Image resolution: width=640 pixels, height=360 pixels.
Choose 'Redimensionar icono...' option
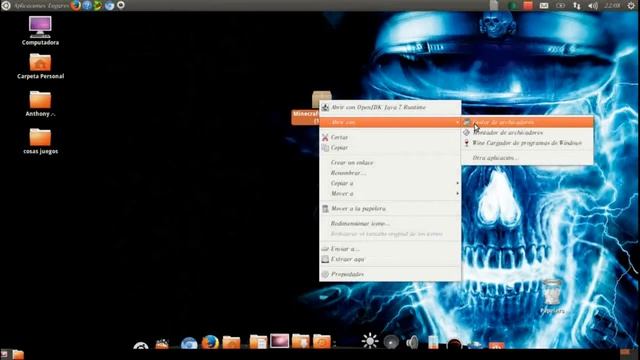pos(390,224)
